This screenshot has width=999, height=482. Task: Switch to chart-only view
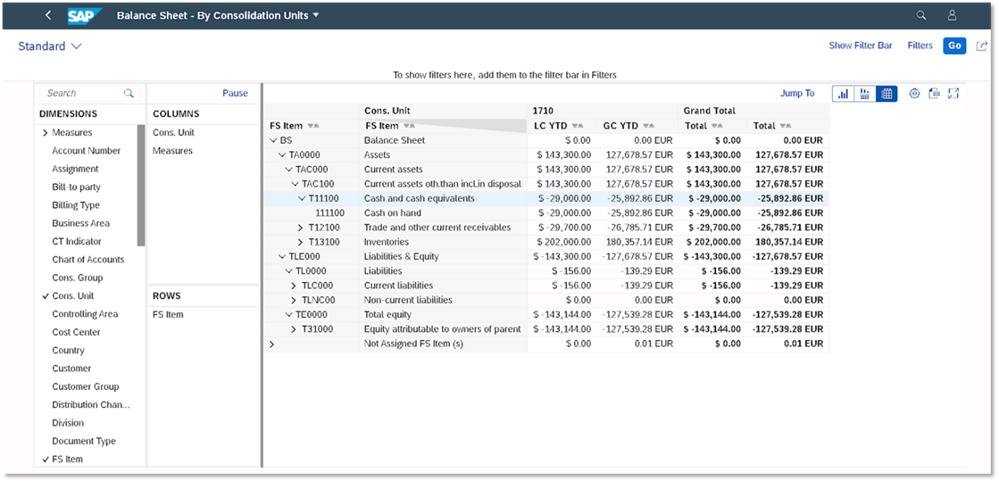(843, 94)
